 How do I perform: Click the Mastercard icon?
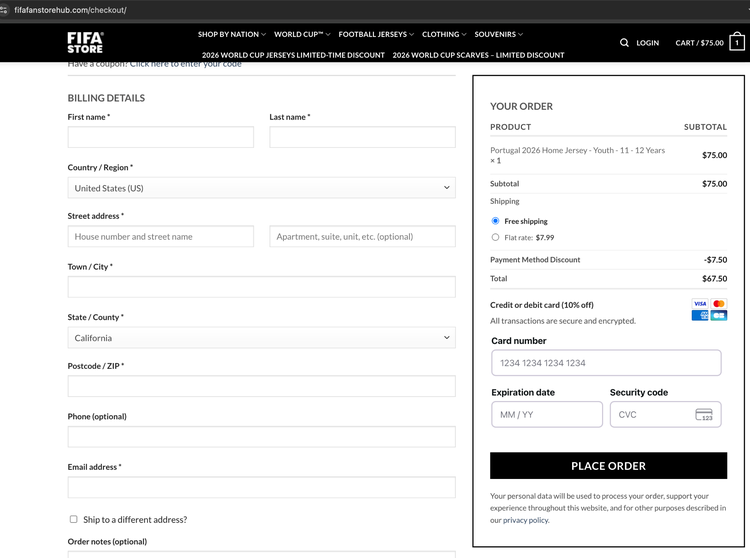pos(718,304)
